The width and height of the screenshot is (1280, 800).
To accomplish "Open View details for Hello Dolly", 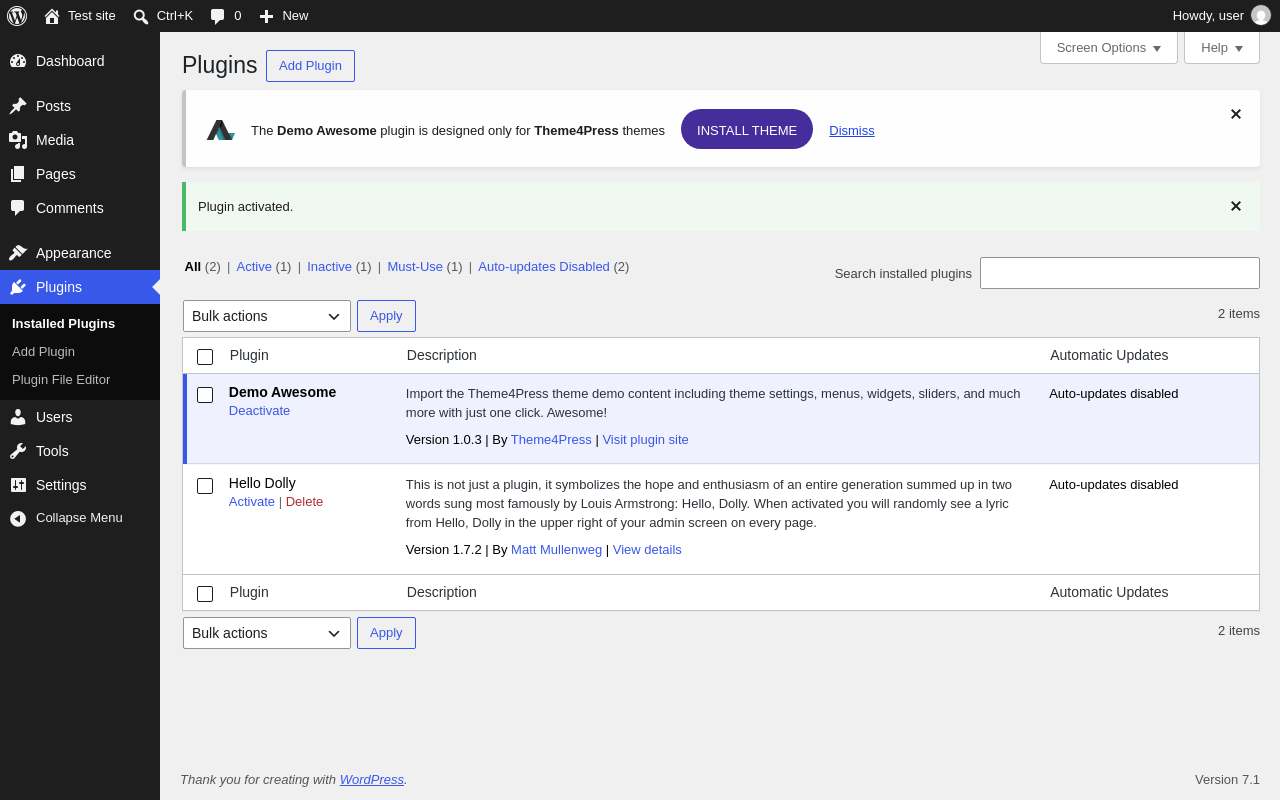I will tap(647, 550).
